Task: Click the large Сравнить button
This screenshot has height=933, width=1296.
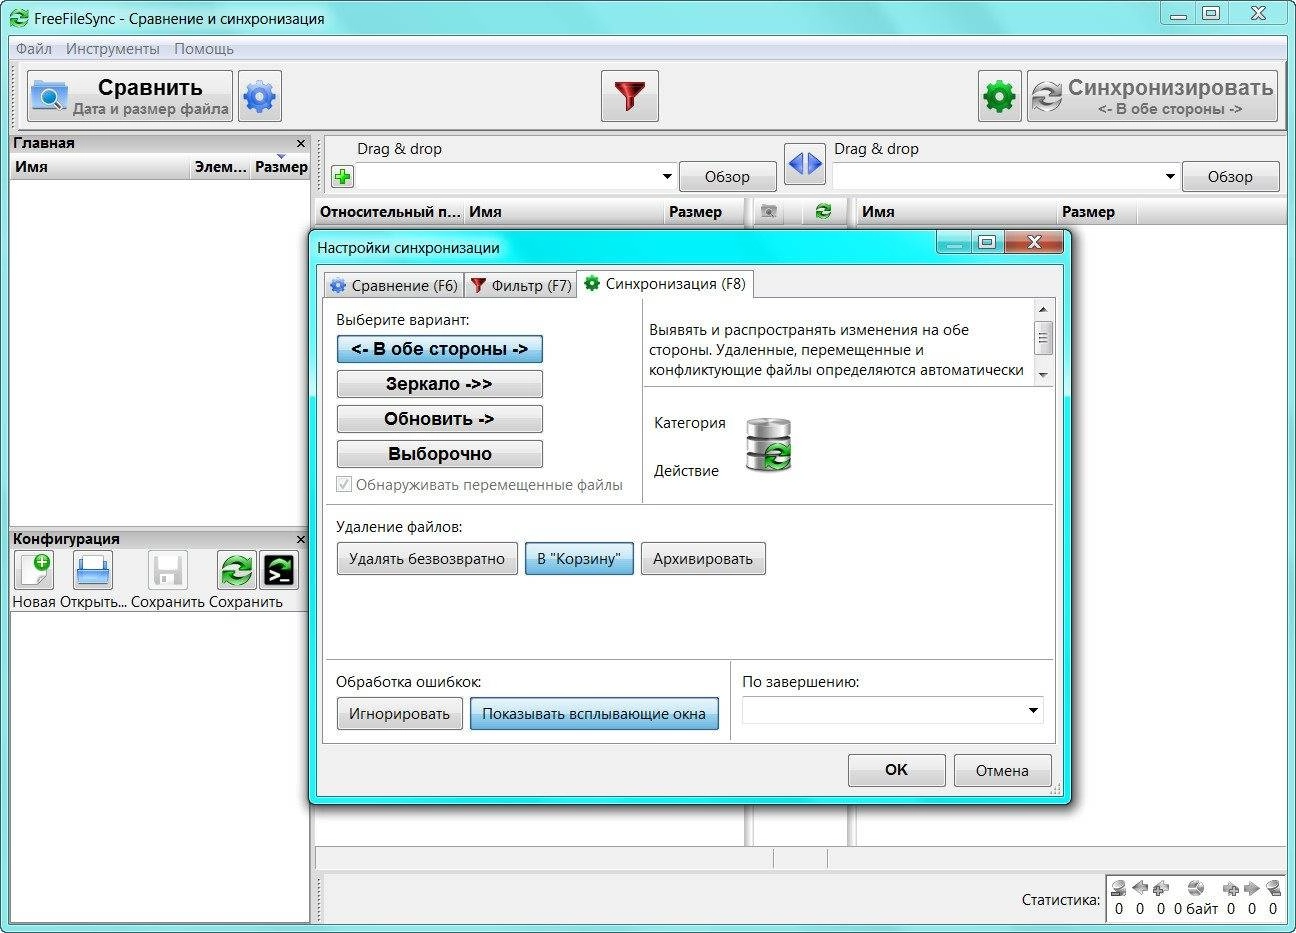Action: pos(130,96)
